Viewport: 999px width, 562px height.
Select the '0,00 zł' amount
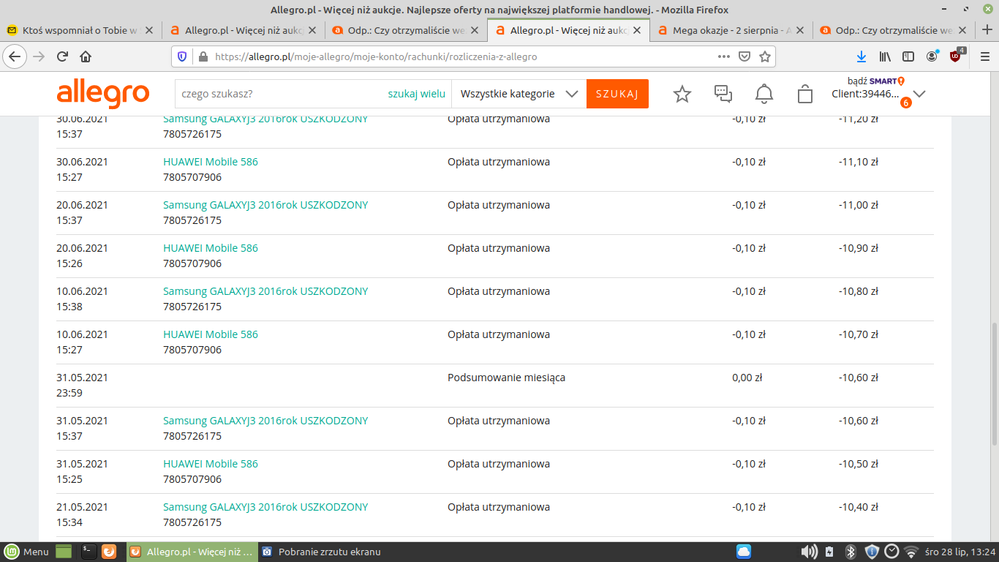[747, 378]
